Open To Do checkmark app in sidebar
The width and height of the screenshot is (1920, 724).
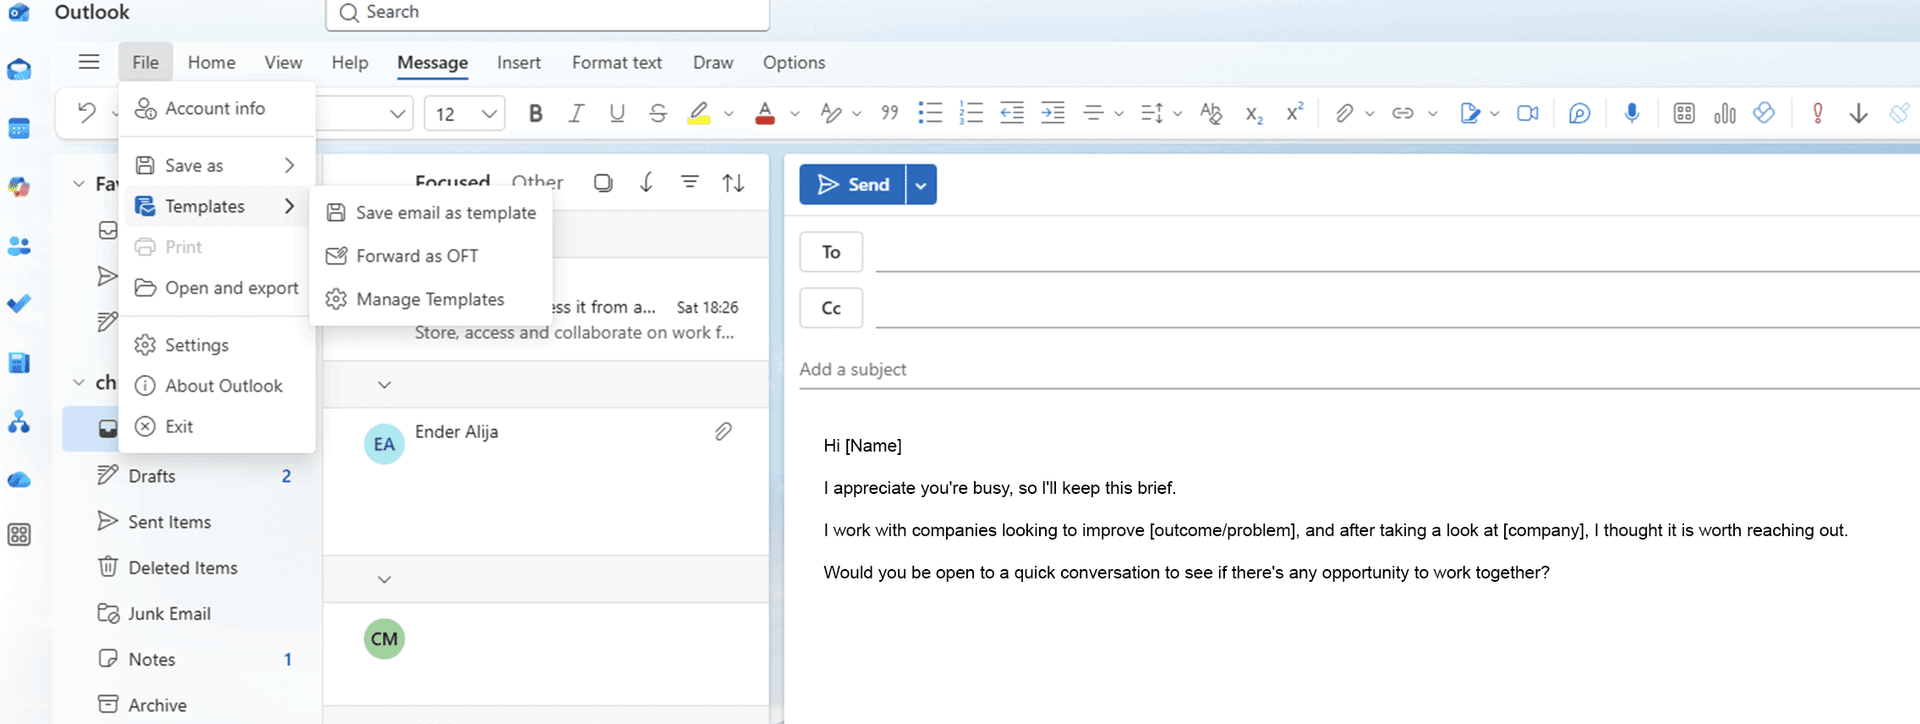[19, 303]
